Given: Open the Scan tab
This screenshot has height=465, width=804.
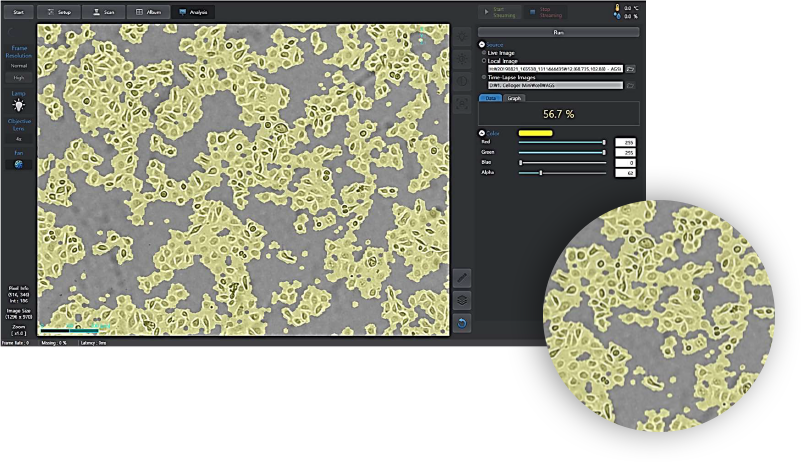Looking at the screenshot, I should 104,12.
